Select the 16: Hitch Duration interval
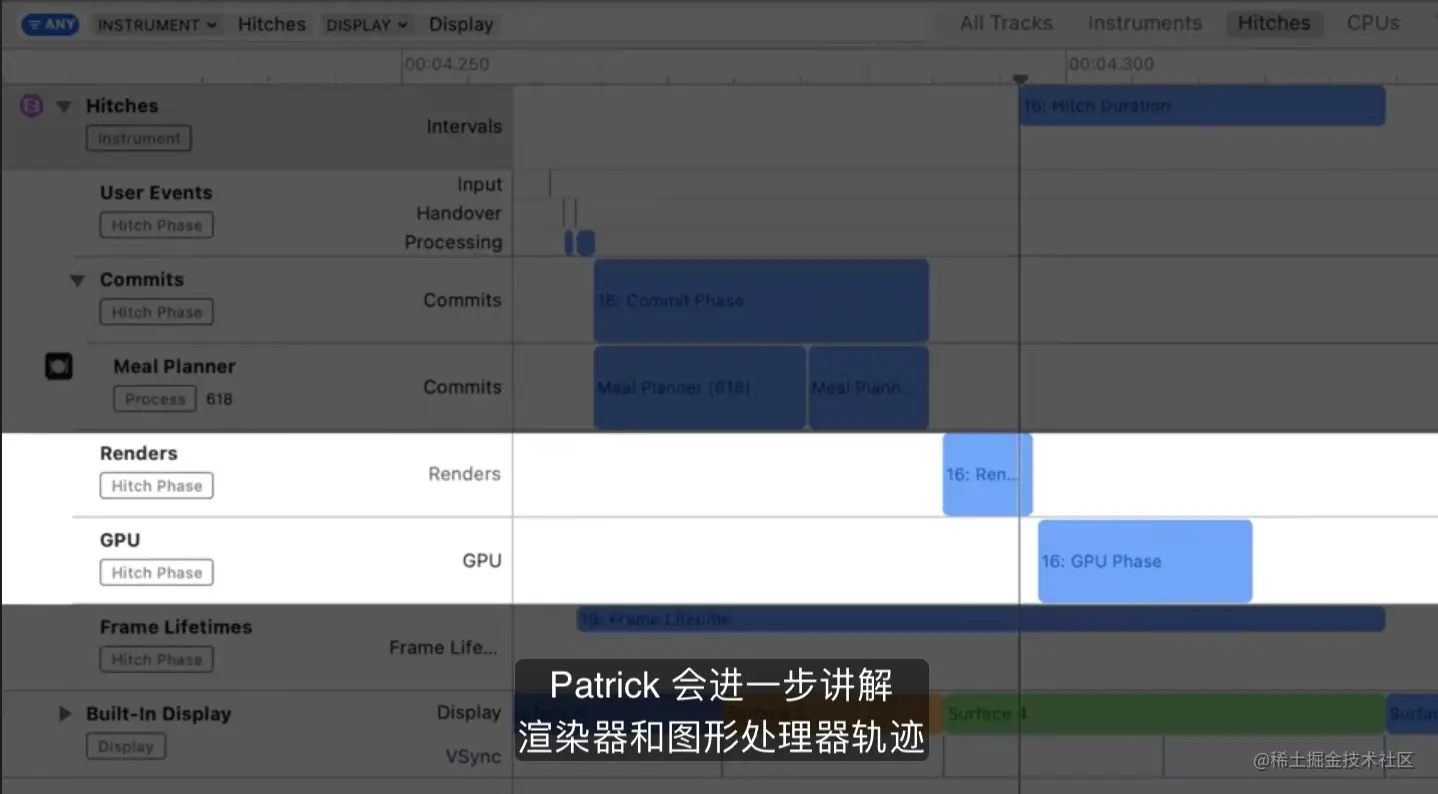The image size is (1438, 794). click(x=1202, y=106)
